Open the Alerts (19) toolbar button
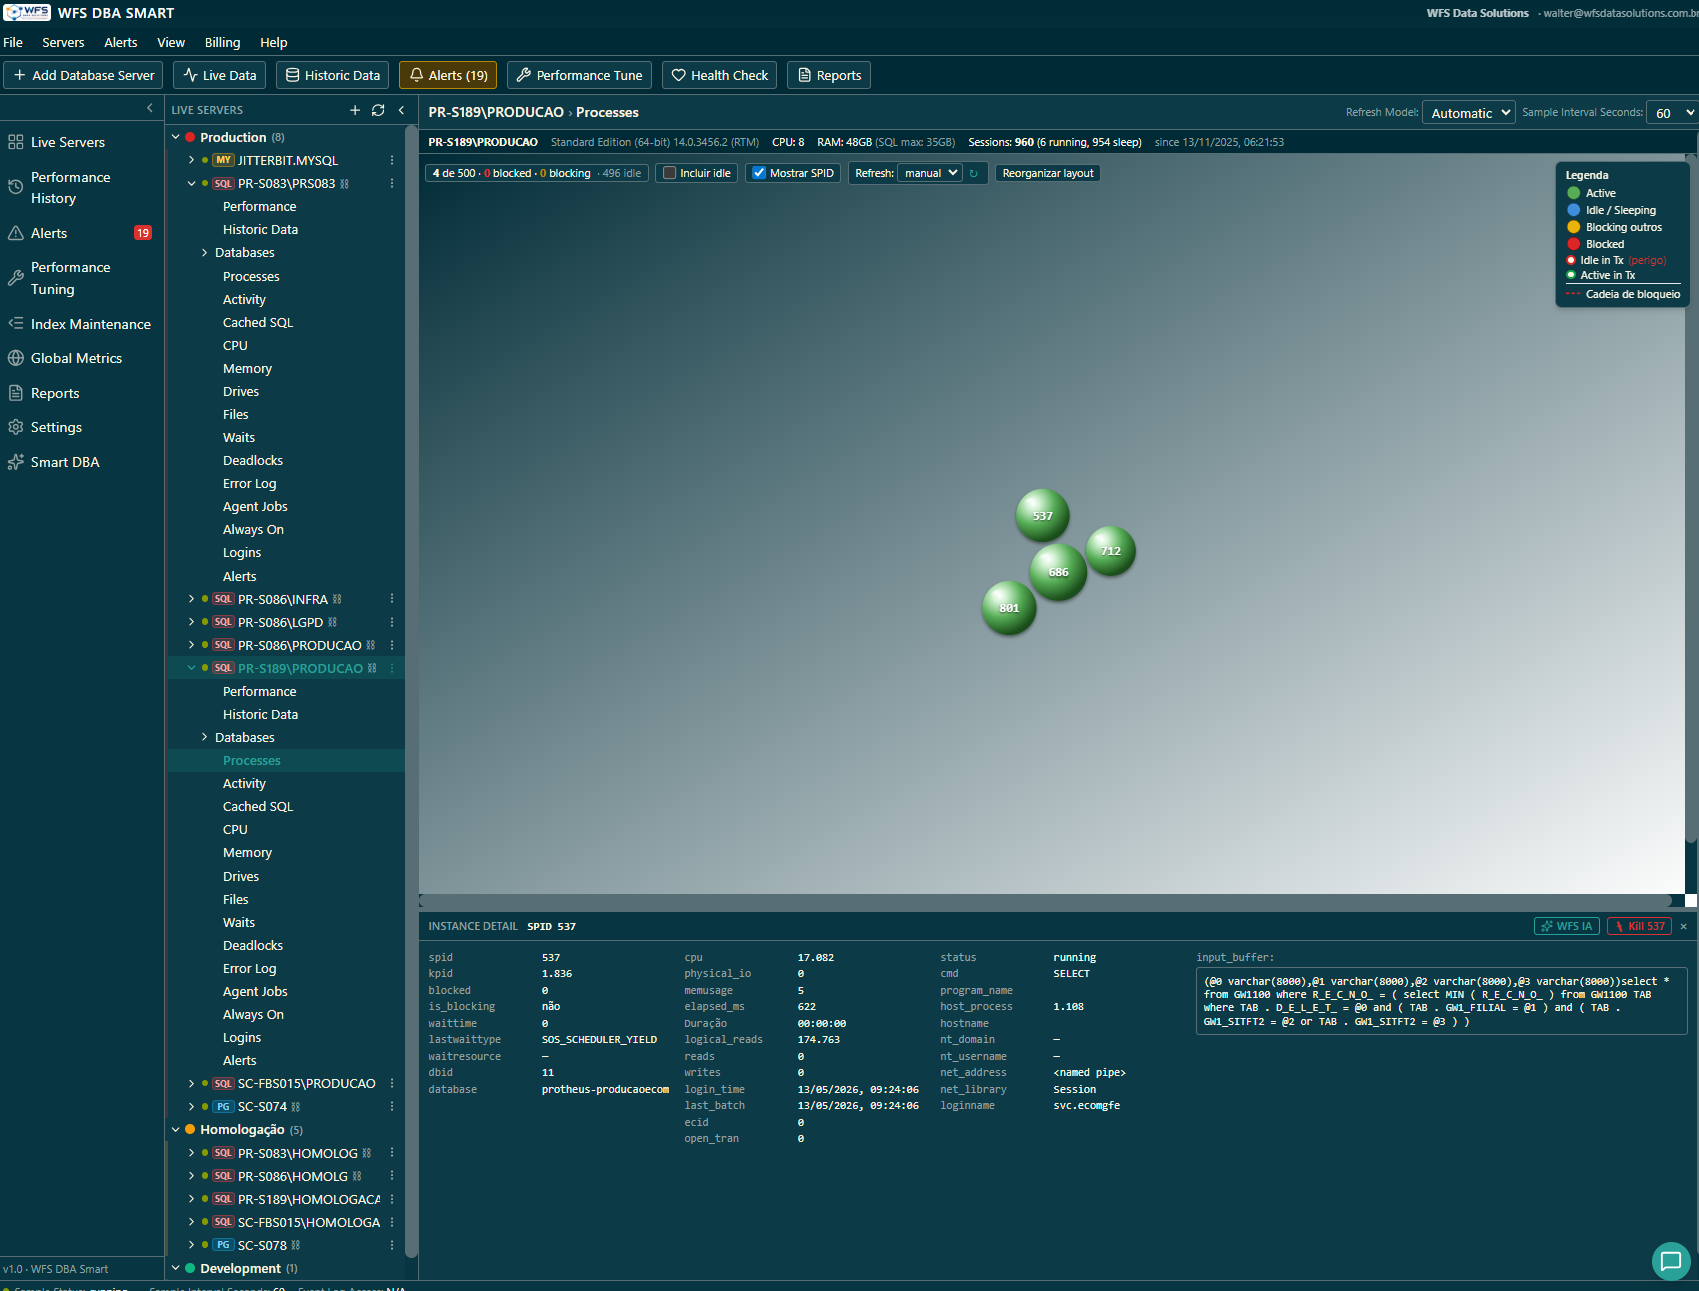 (x=448, y=75)
